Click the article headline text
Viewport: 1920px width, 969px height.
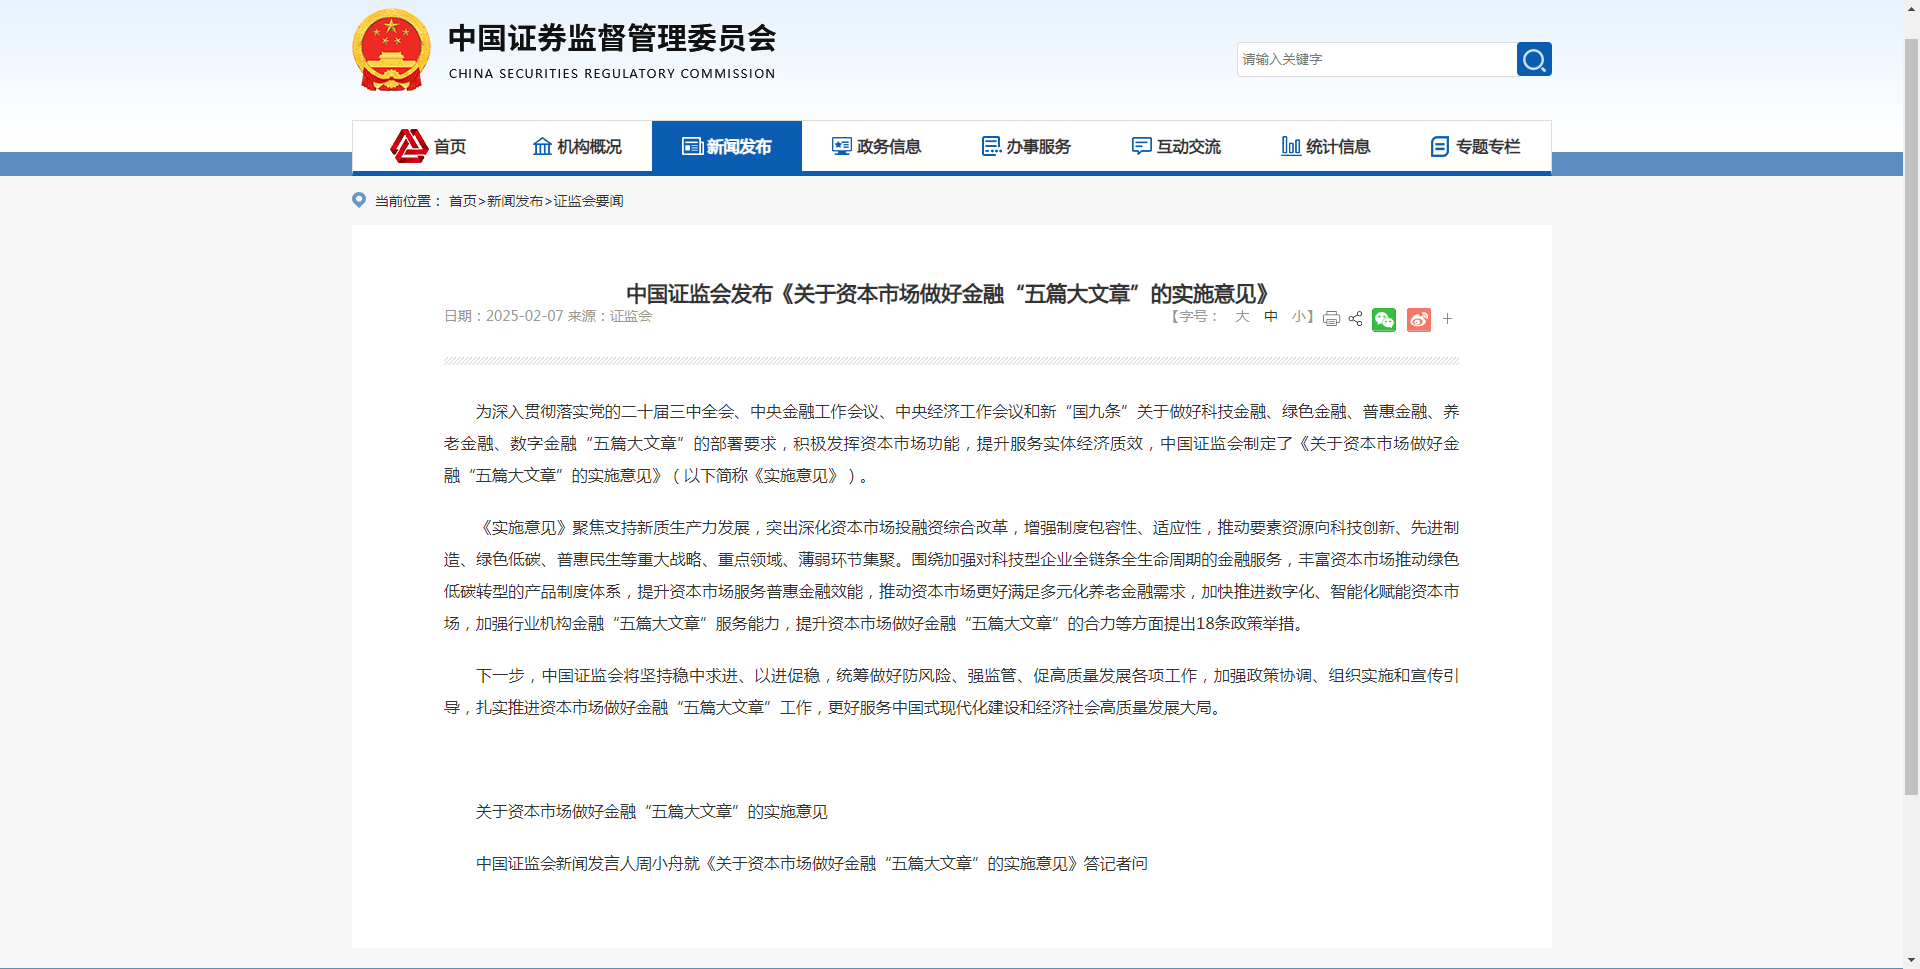tap(948, 293)
